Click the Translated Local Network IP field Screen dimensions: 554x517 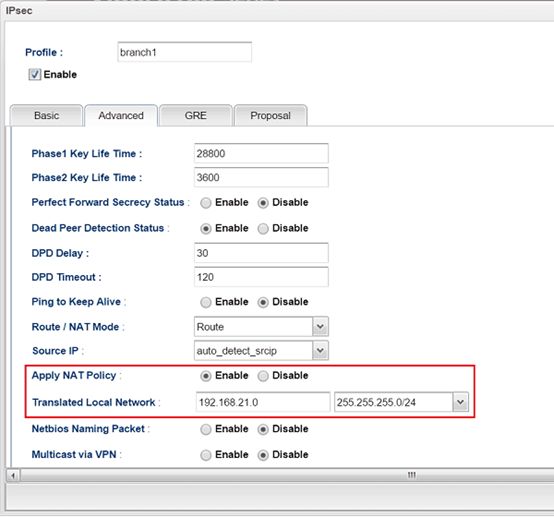pos(263,402)
